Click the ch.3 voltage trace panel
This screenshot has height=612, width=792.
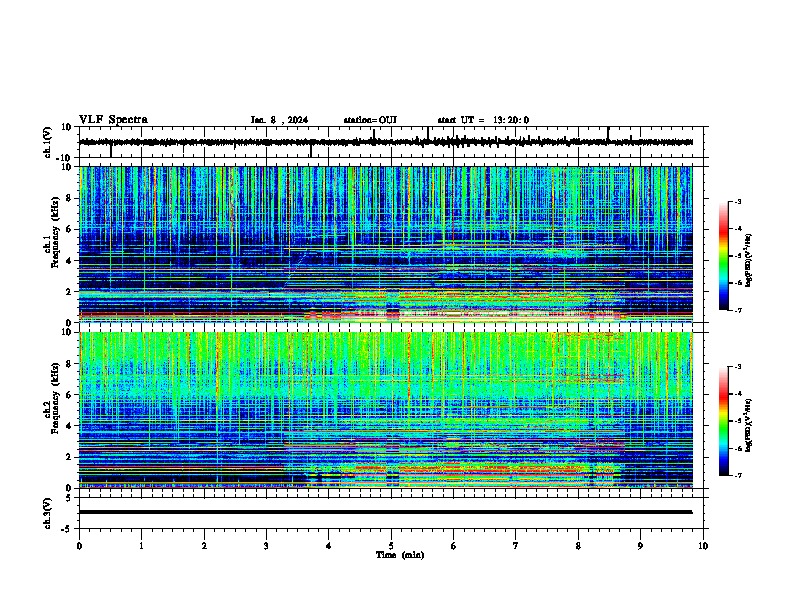tap(393, 513)
